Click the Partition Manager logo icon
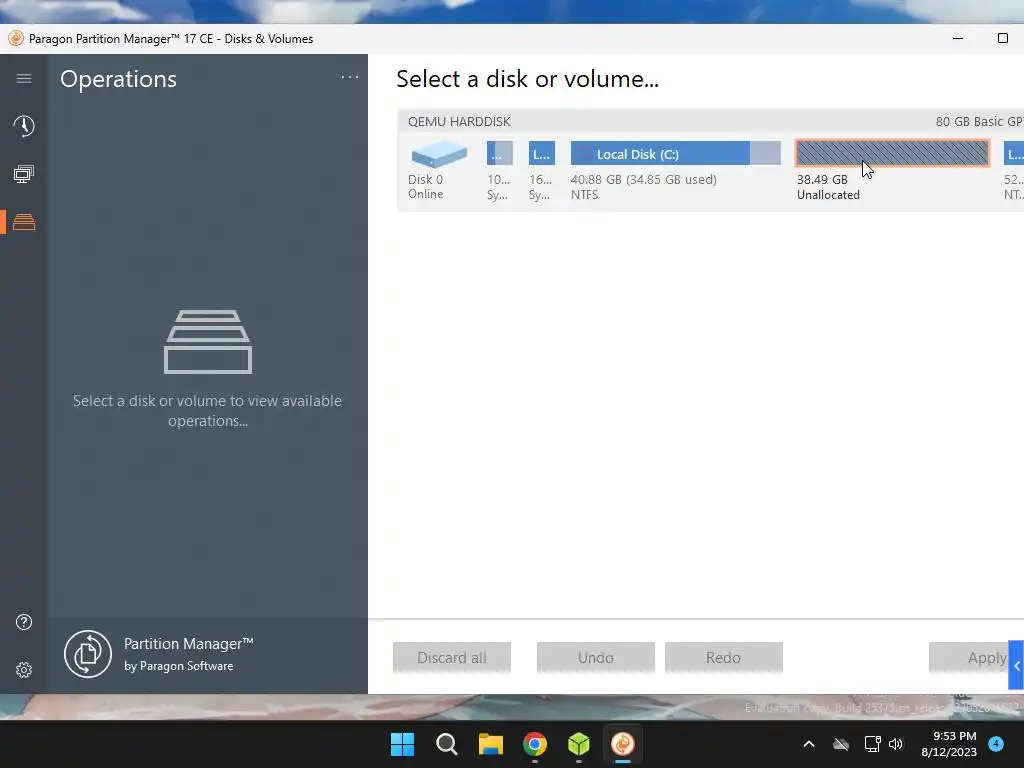 point(88,654)
